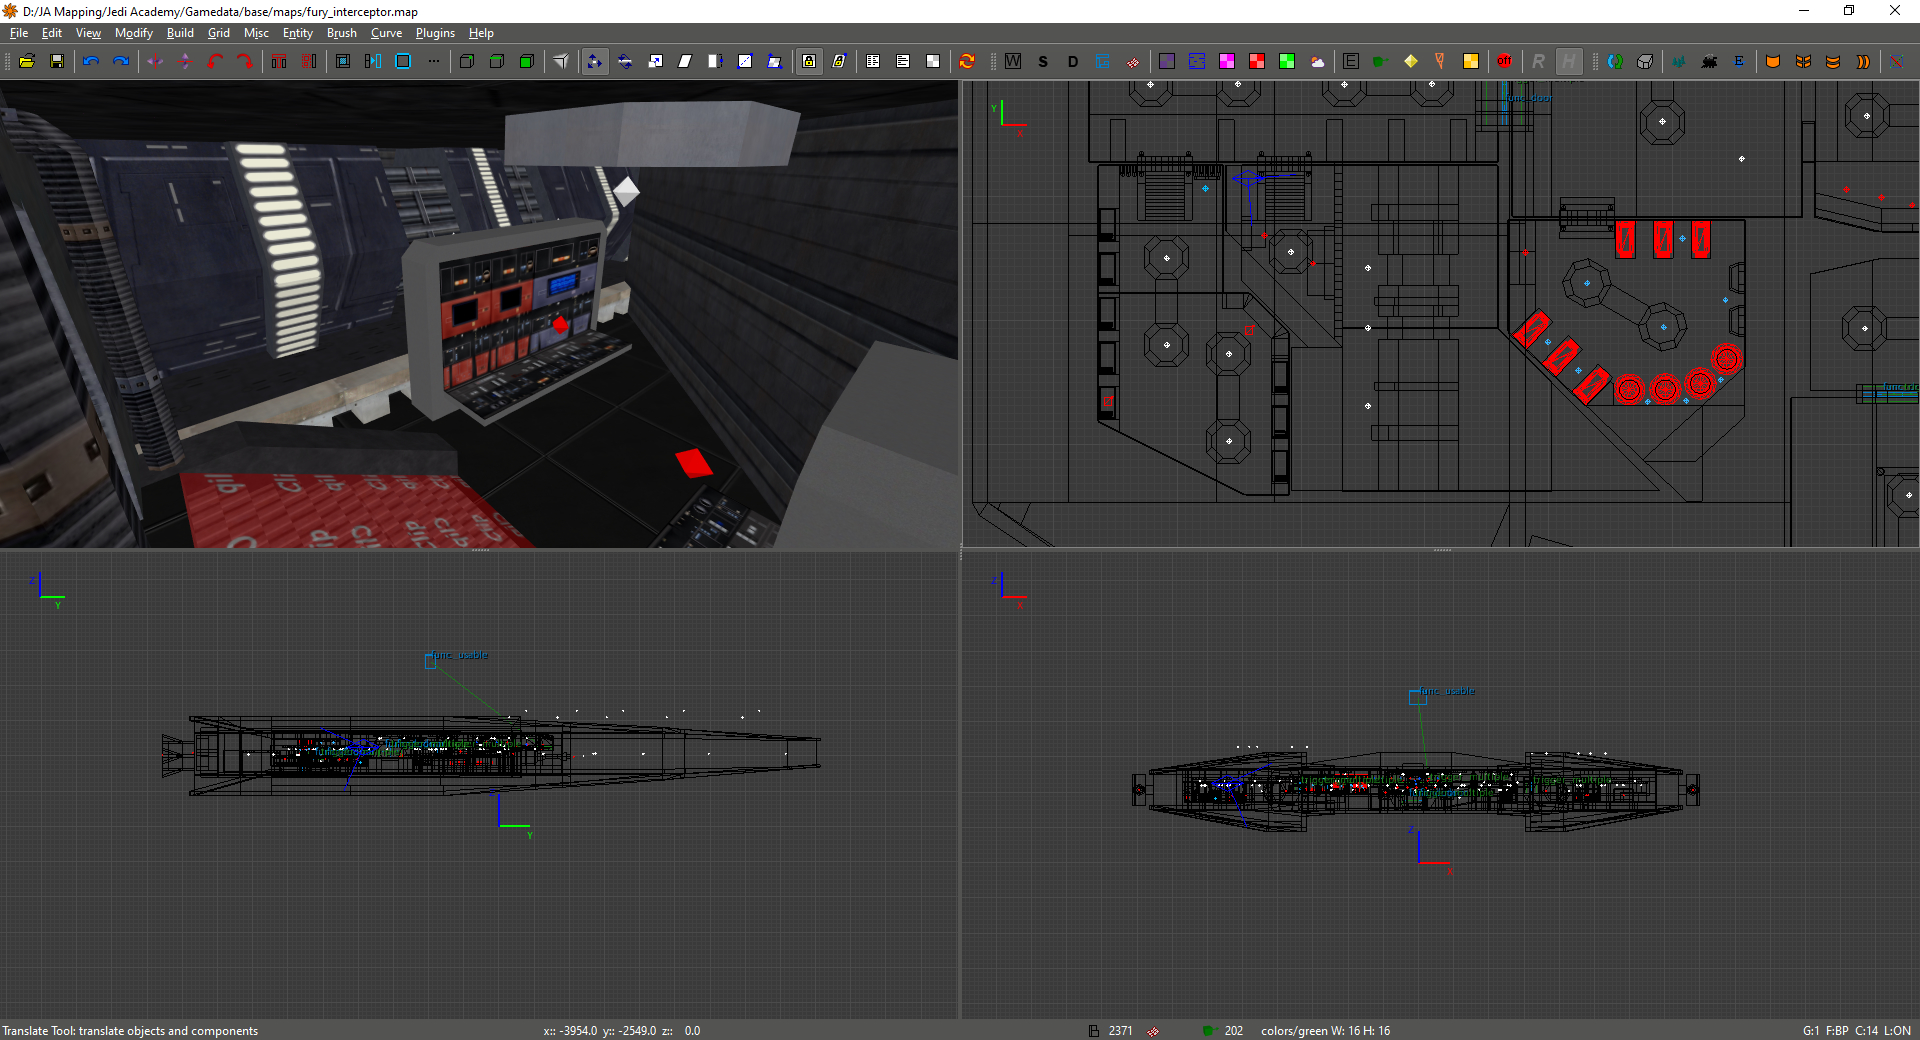The image size is (1920, 1040).
Task: Click the purple horizontal-arrows flip icon
Action: 155,61
